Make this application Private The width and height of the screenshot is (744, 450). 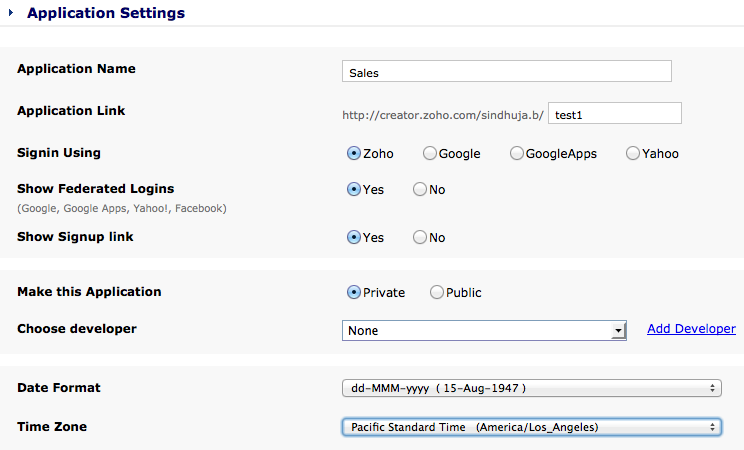point(354,293)
